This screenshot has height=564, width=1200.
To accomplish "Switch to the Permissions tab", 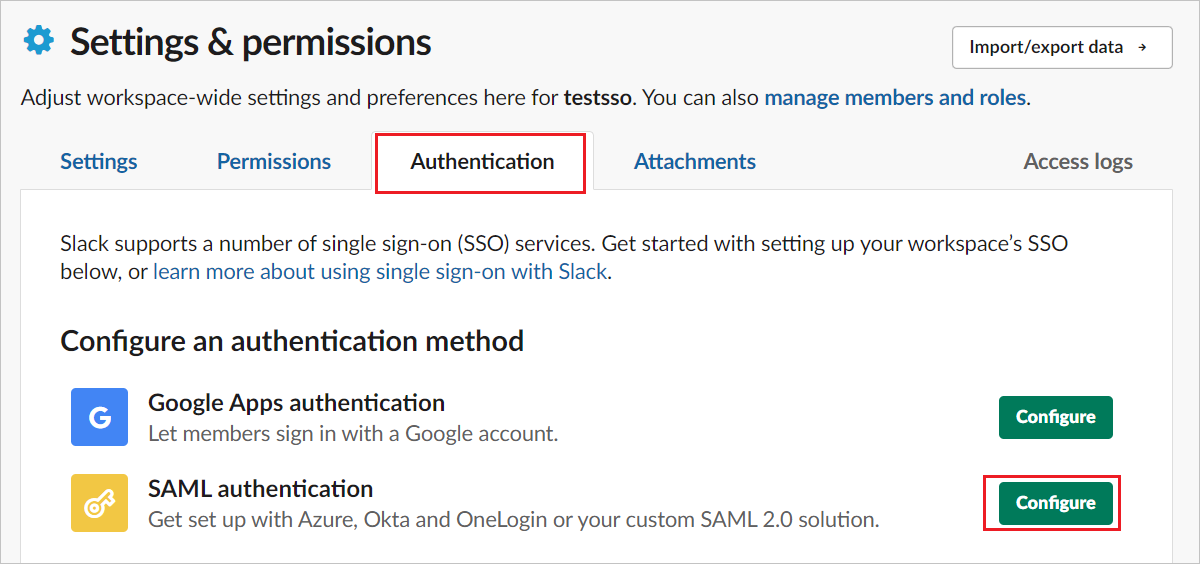I will coord(274,162).
